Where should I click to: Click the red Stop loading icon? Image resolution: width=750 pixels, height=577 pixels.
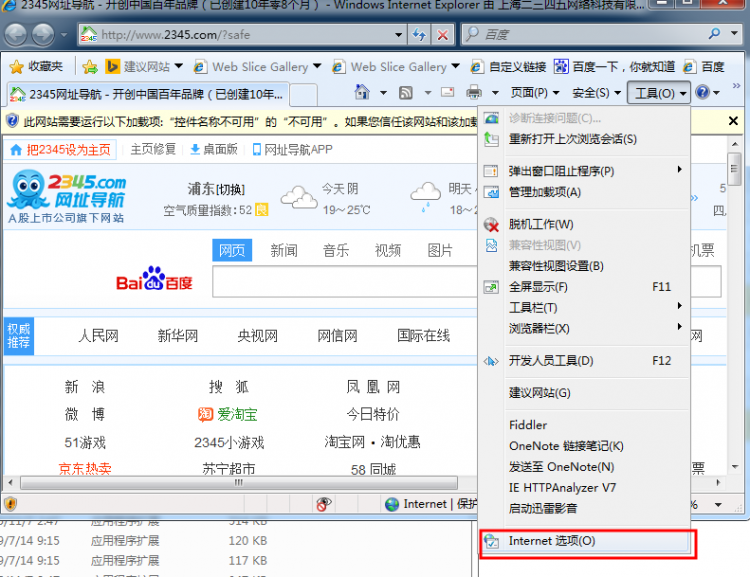(443, 34)
